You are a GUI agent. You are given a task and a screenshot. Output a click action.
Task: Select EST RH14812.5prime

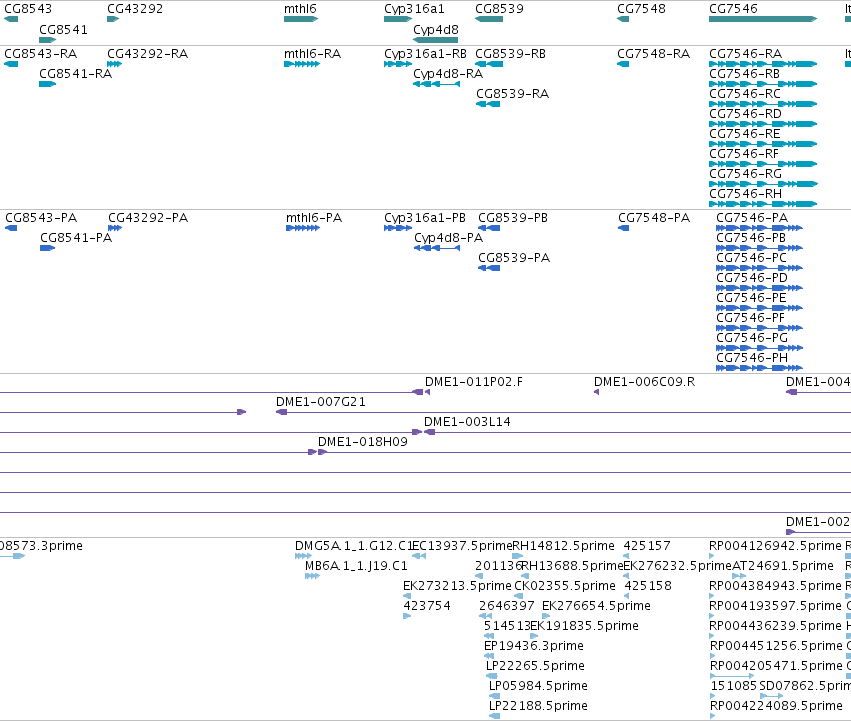tap(563, 546)
